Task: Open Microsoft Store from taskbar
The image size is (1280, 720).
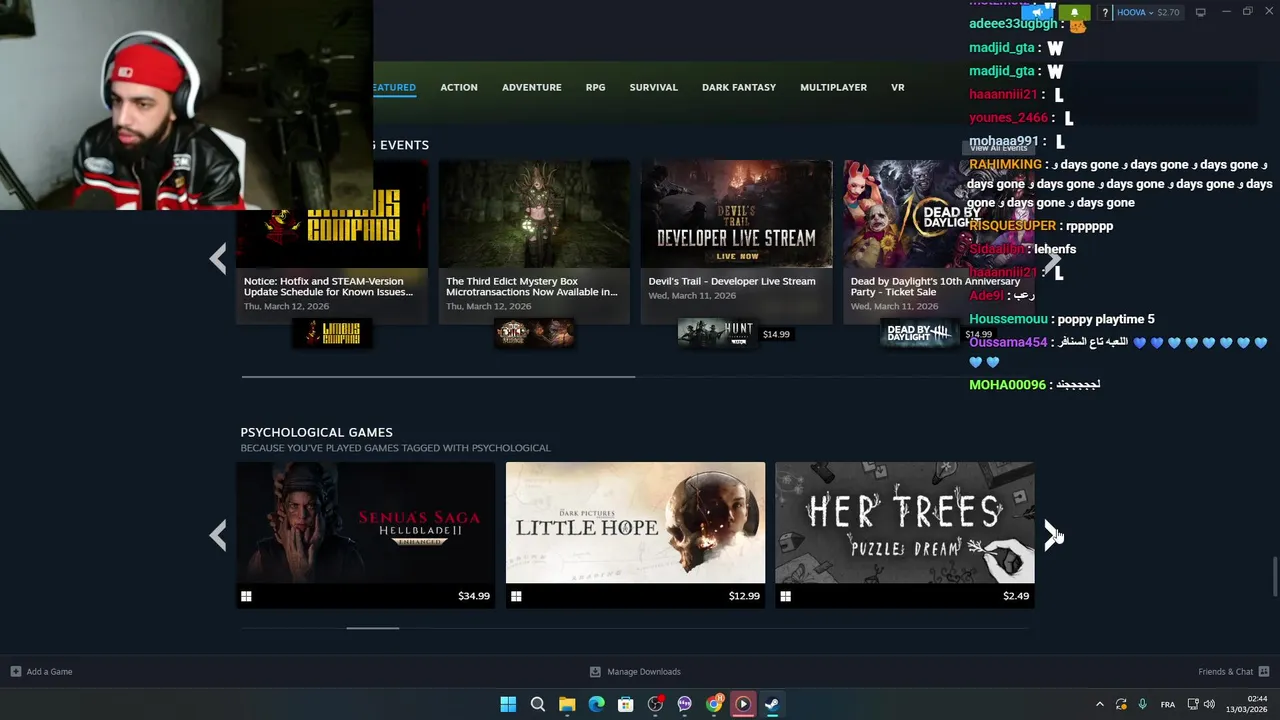Action: click(626, 704)
